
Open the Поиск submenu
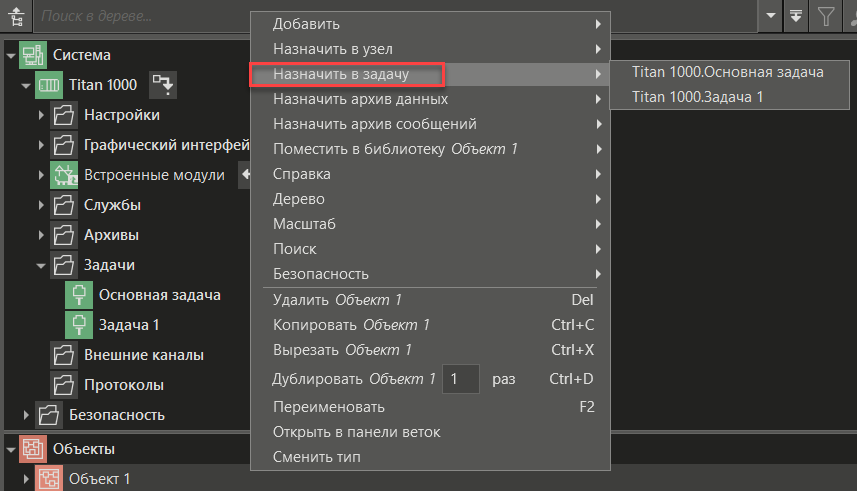coord(430,249)
